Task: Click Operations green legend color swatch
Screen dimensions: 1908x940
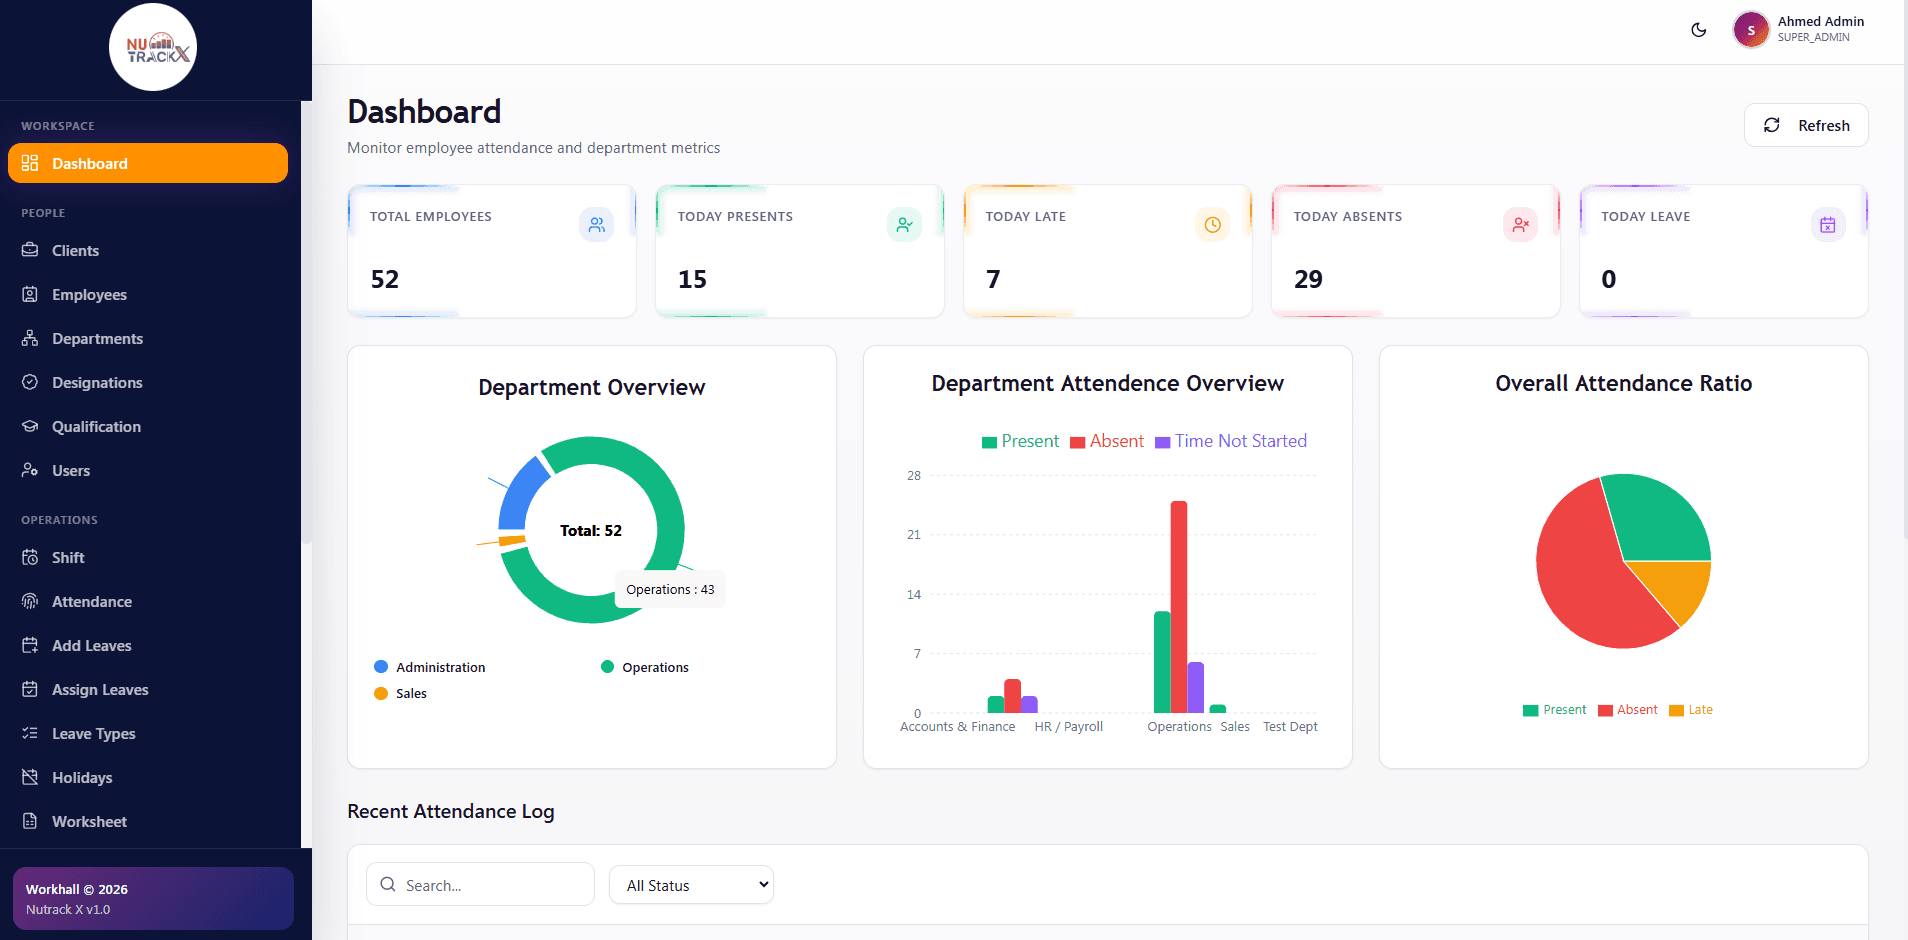Action: [x=607, y=667]
